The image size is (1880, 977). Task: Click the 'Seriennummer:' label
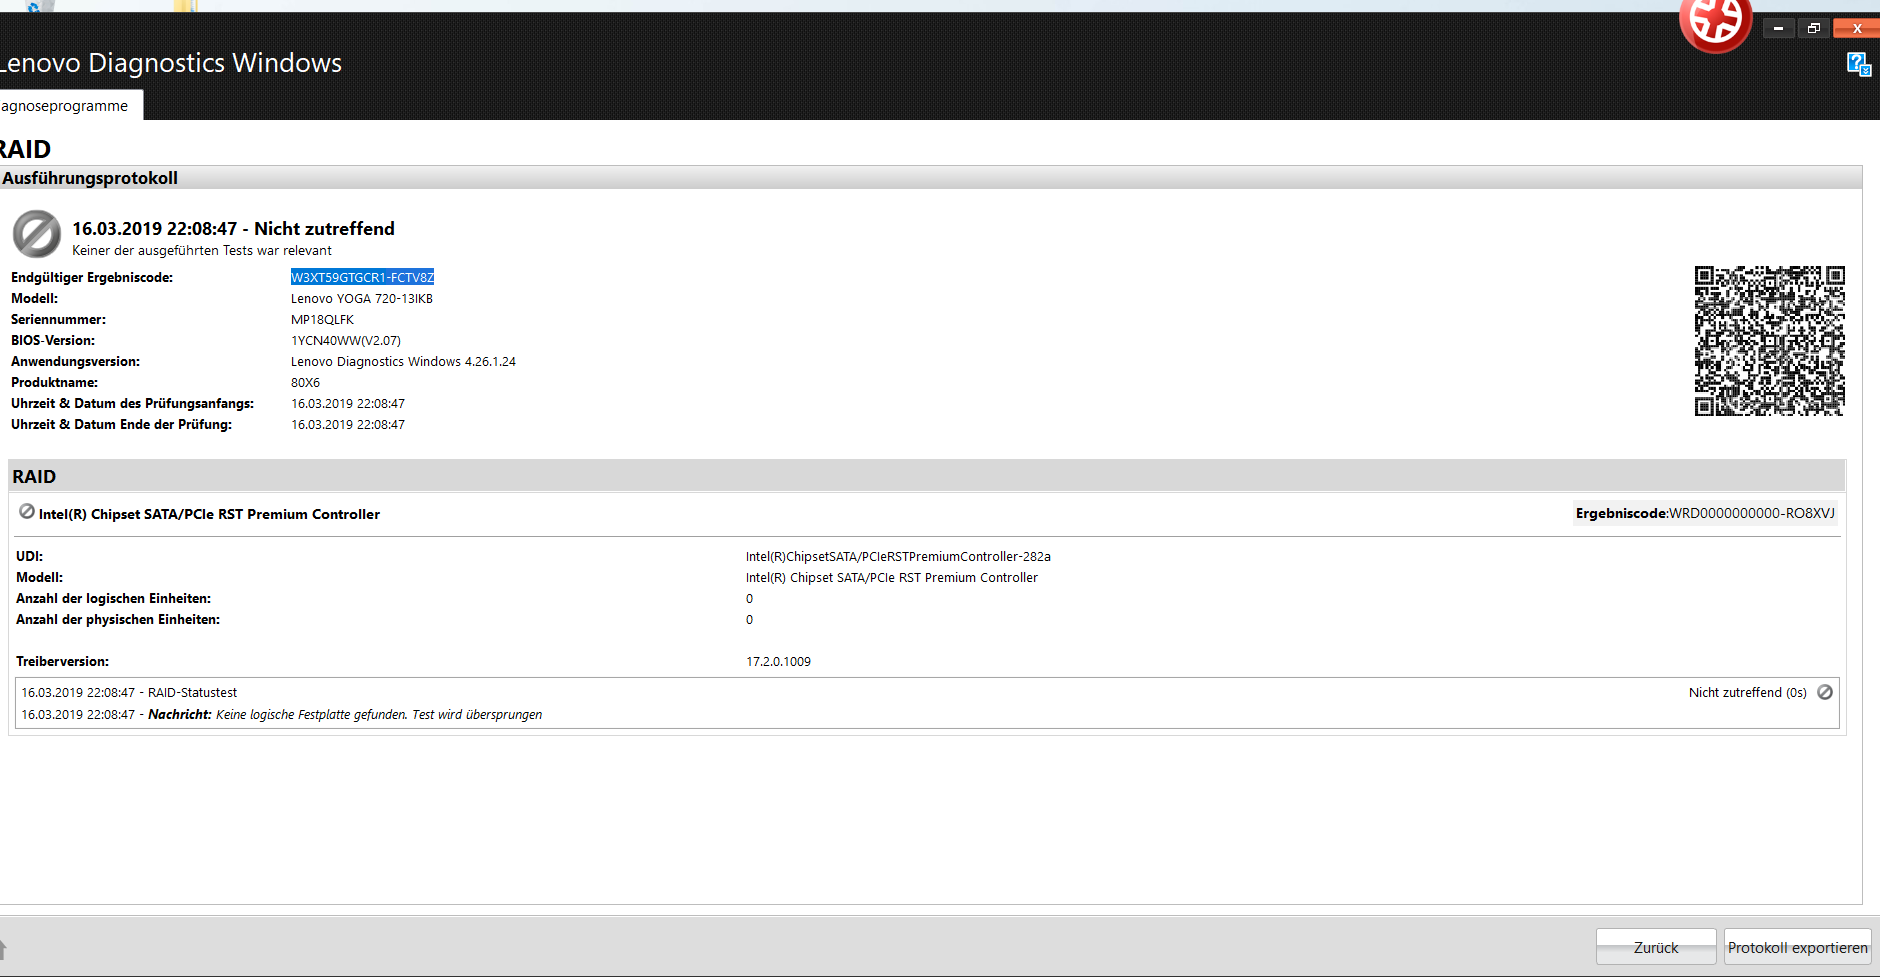58,319
